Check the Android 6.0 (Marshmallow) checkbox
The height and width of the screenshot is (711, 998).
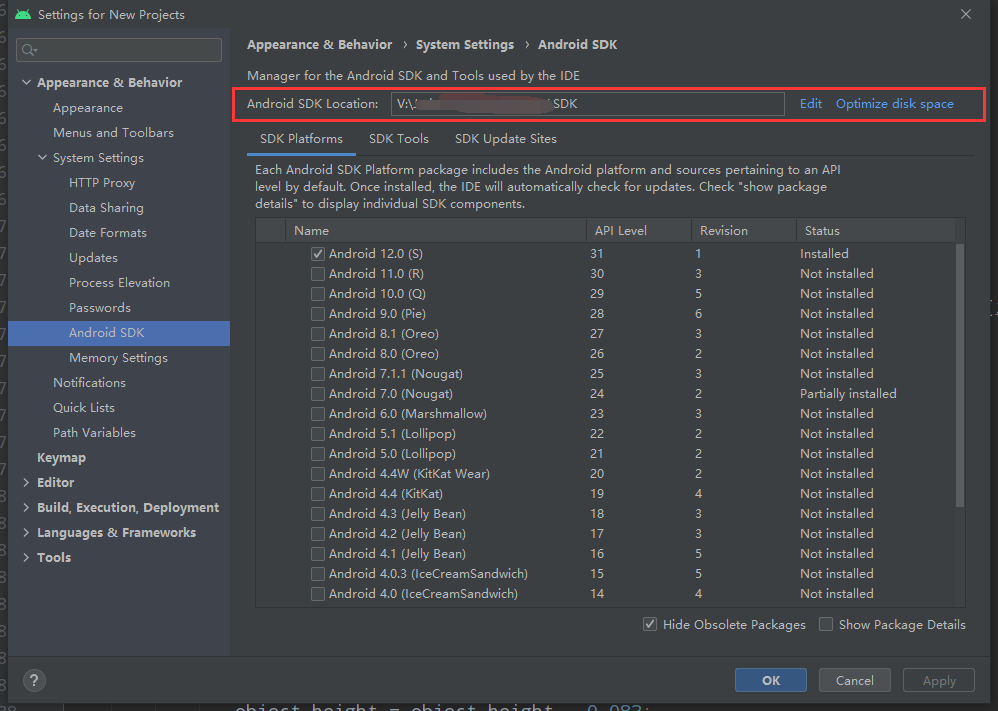coord(318,414)
